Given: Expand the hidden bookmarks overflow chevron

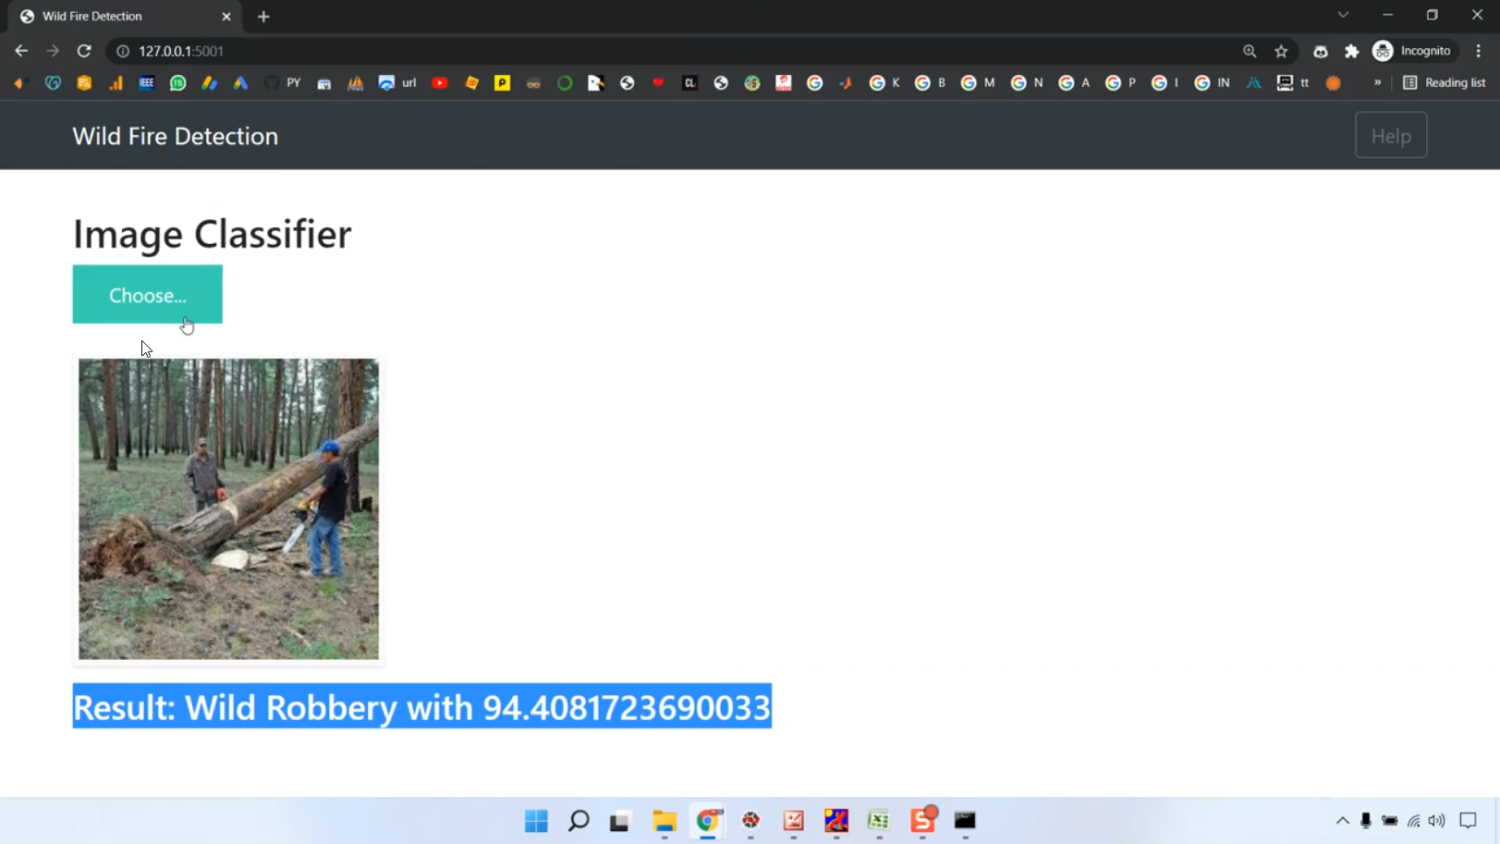Looking at the screenshot, I should 1377,83.
